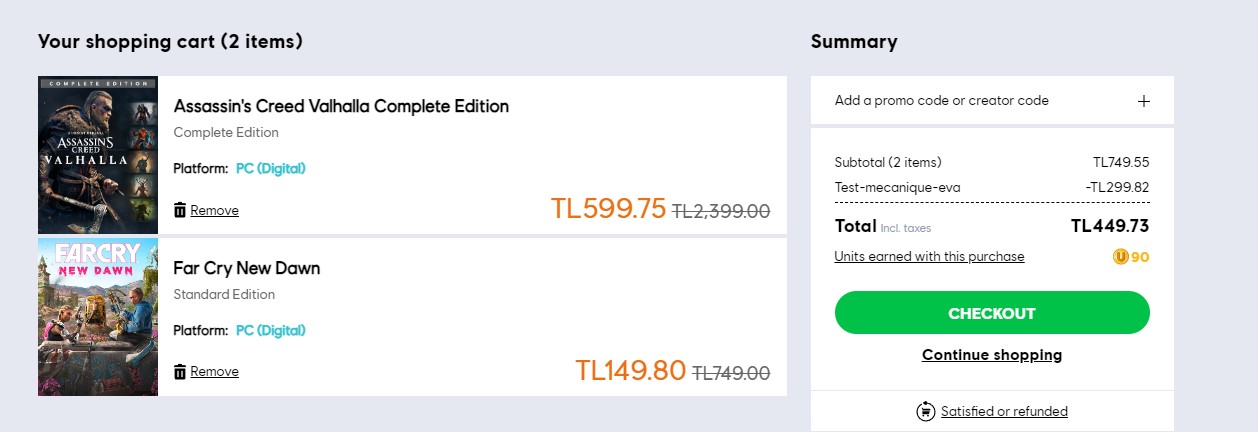Screen dimensions: 1258x432
Task: Click the Units coin icon
Action: tap(1120, 257)
